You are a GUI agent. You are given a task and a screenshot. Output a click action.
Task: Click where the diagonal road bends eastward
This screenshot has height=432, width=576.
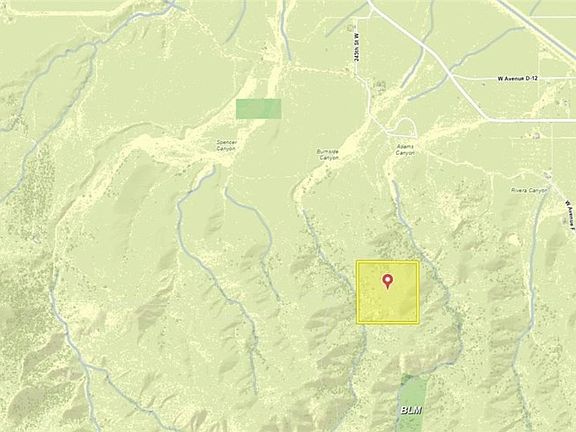pyautogui.click(x=487, y=118)
